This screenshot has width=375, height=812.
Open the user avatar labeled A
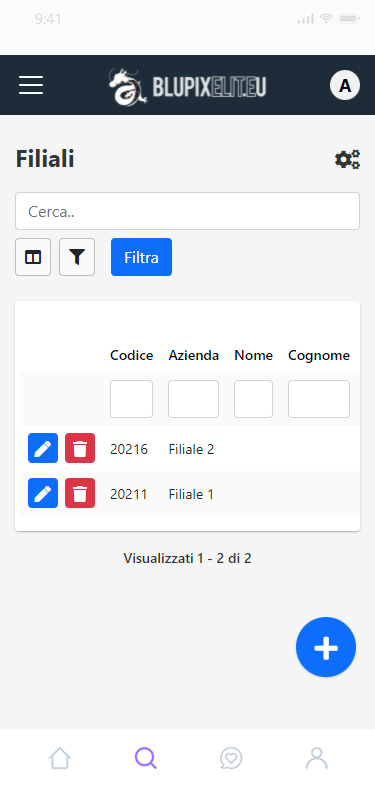[x=345, y=85]
